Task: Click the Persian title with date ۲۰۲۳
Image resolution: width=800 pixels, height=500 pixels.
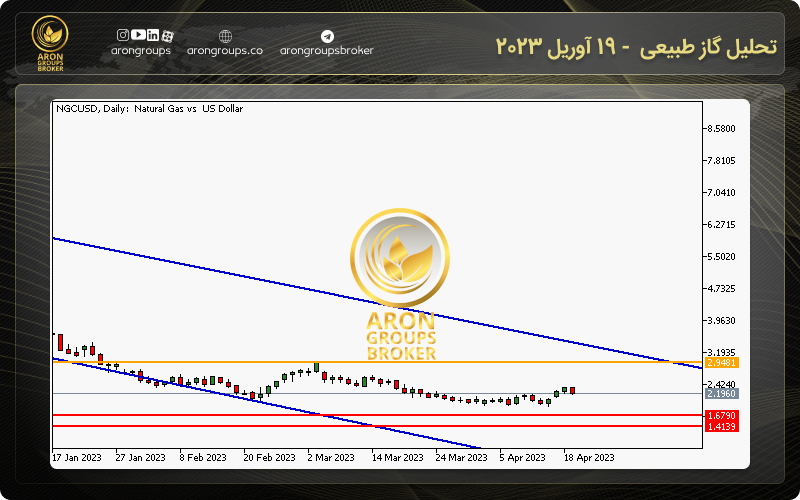Action: pos(636,46)
